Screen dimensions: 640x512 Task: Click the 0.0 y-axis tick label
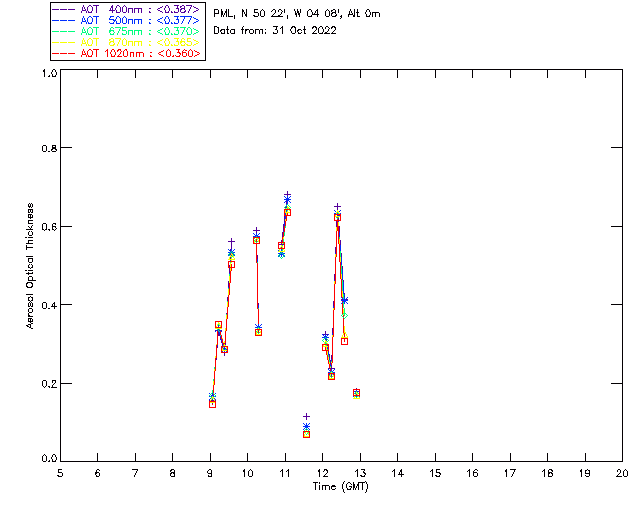point(49,459)
